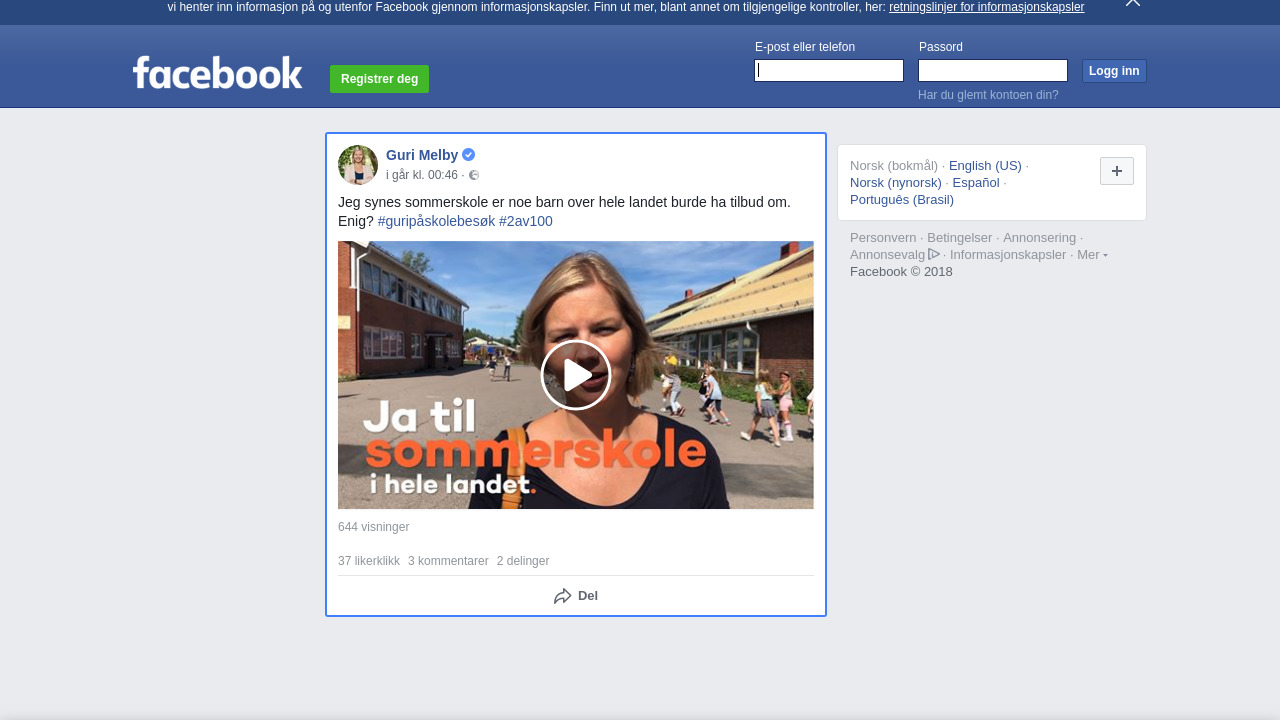Open the Informasjonskapsler footer link
1280x720 pixels.
(1008, 255)
